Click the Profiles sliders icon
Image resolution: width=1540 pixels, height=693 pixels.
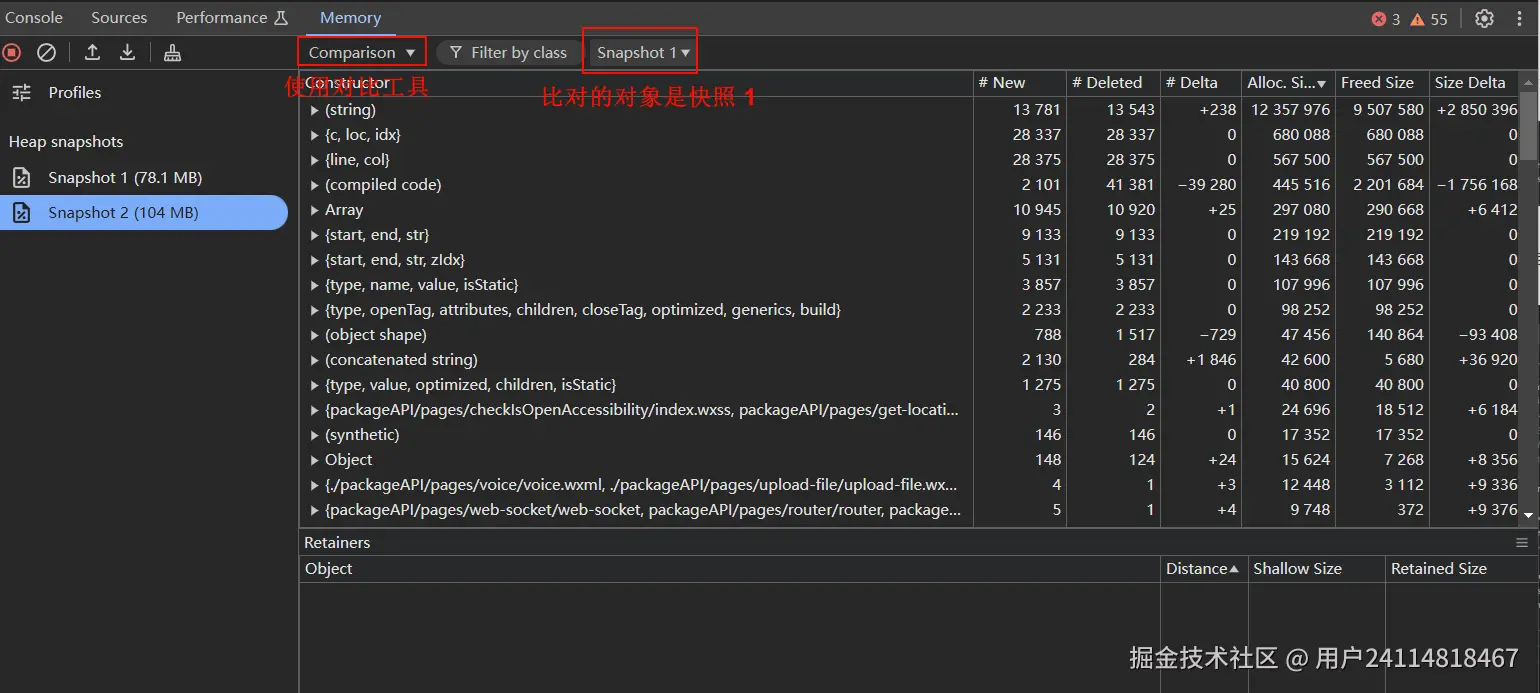(x=21, y=92)
